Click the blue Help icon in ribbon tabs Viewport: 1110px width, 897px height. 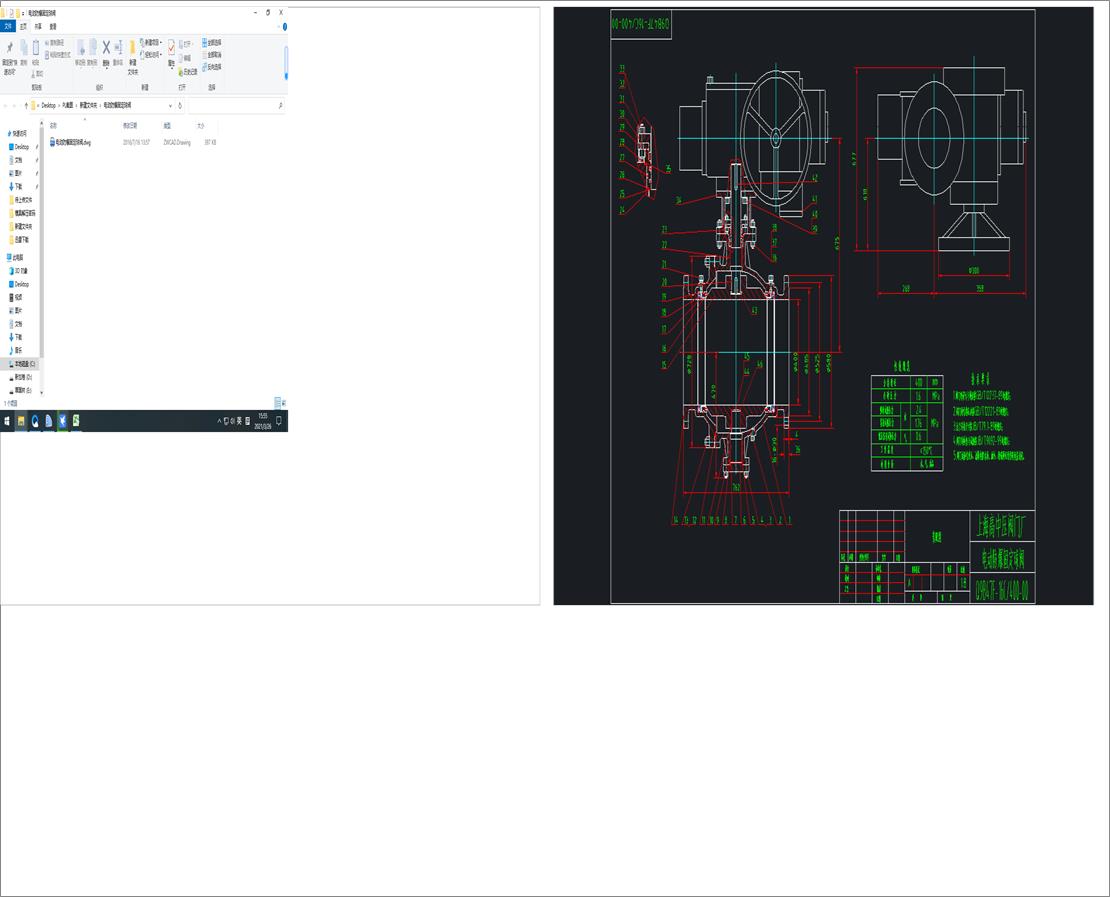pyautogui.click(x=285, y=27)
